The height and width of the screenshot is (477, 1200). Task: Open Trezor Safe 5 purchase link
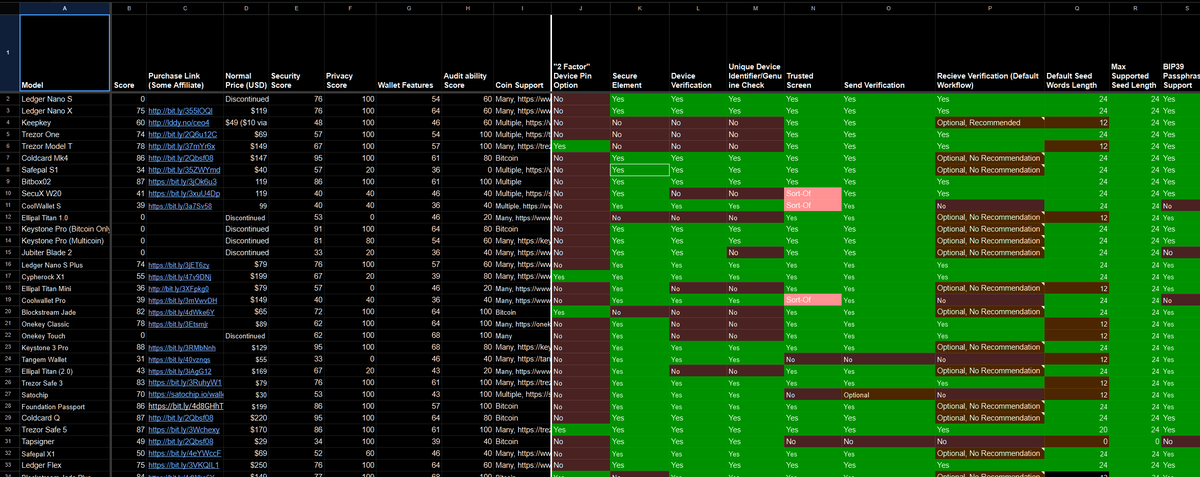coord(184,431)
